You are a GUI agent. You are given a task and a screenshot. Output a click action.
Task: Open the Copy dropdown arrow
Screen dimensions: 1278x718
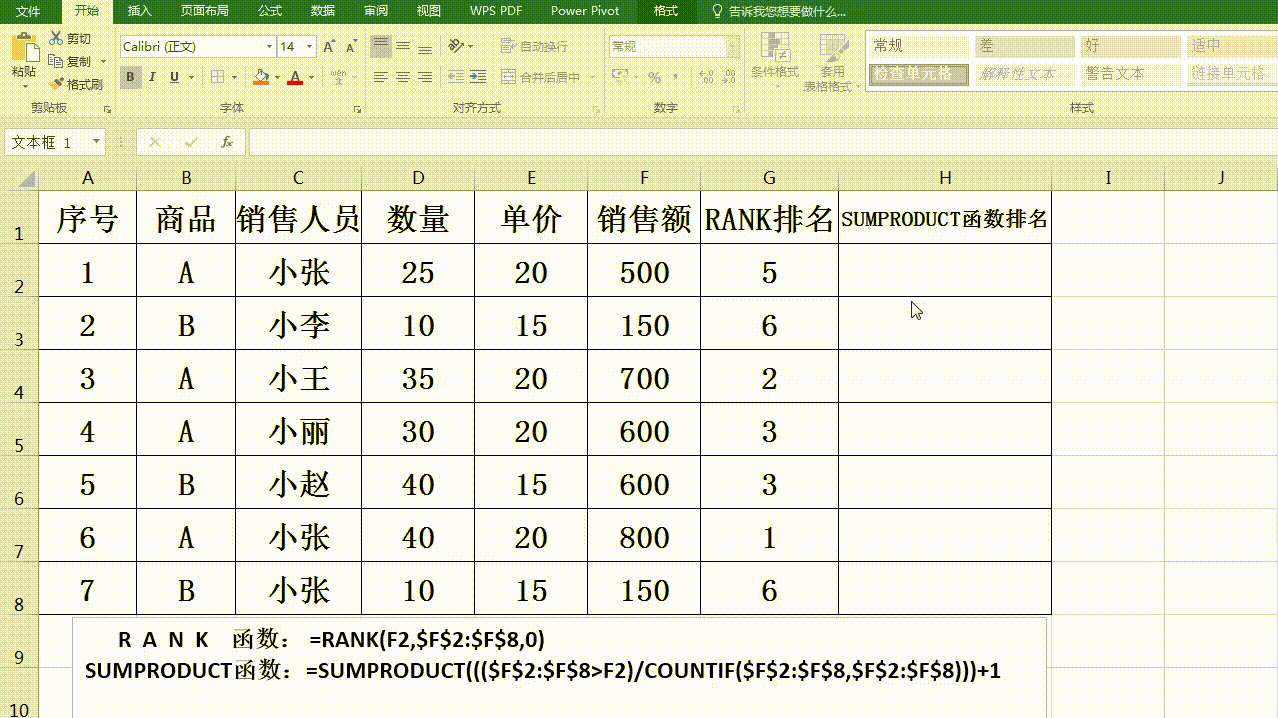coord(103,62)
